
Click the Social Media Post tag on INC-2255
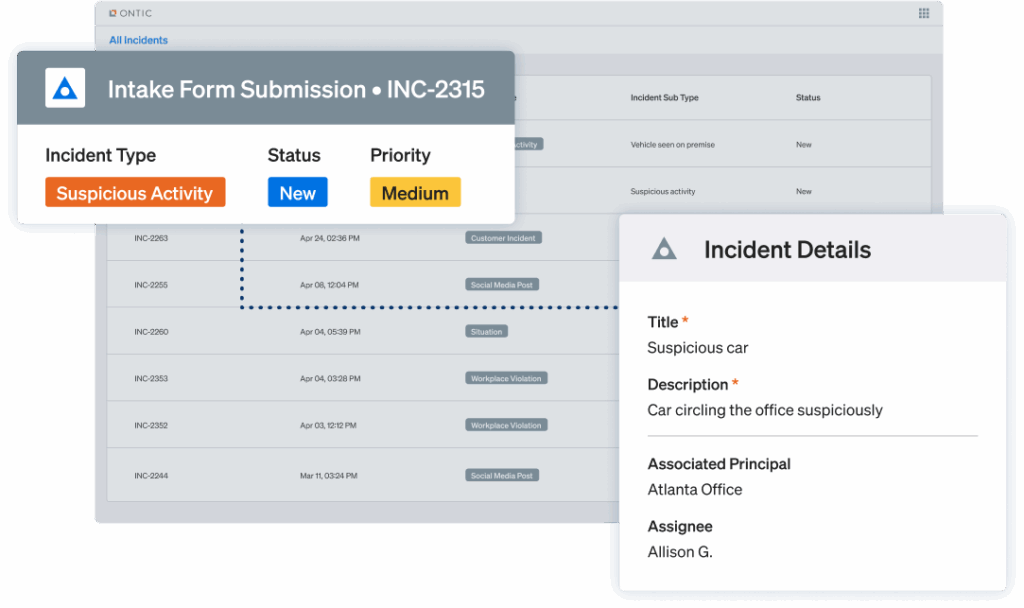click(x=502, y=285)
